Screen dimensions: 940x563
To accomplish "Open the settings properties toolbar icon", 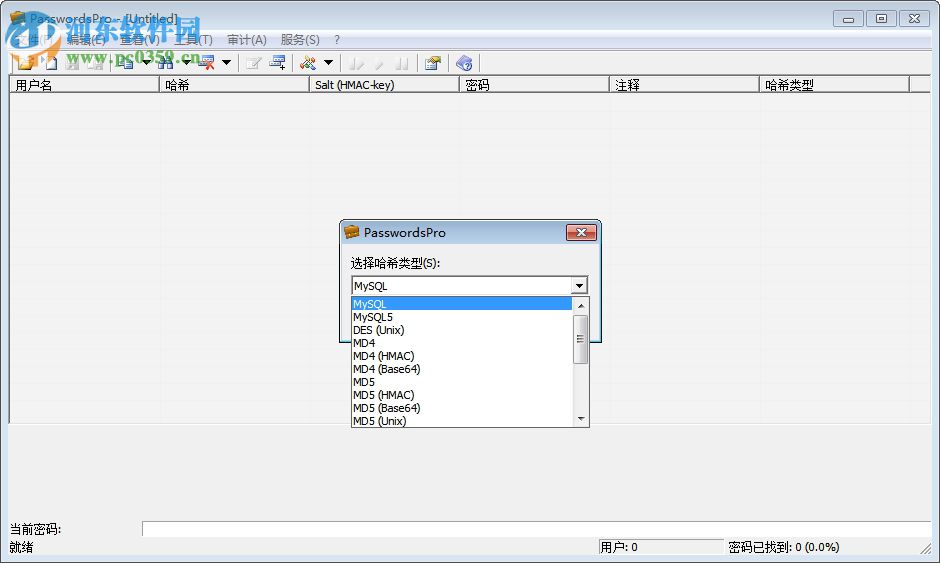I will pyautogui.click(x=432, y=62).
